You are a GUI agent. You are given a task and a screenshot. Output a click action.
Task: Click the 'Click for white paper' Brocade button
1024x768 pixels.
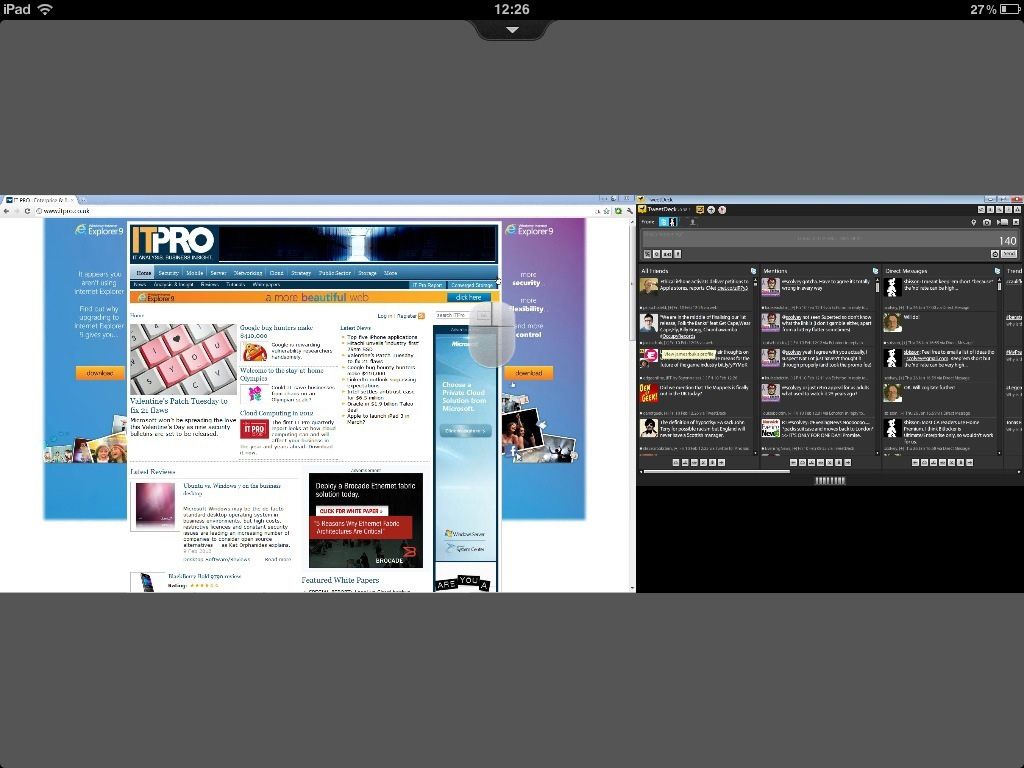(x=350, y=511)
